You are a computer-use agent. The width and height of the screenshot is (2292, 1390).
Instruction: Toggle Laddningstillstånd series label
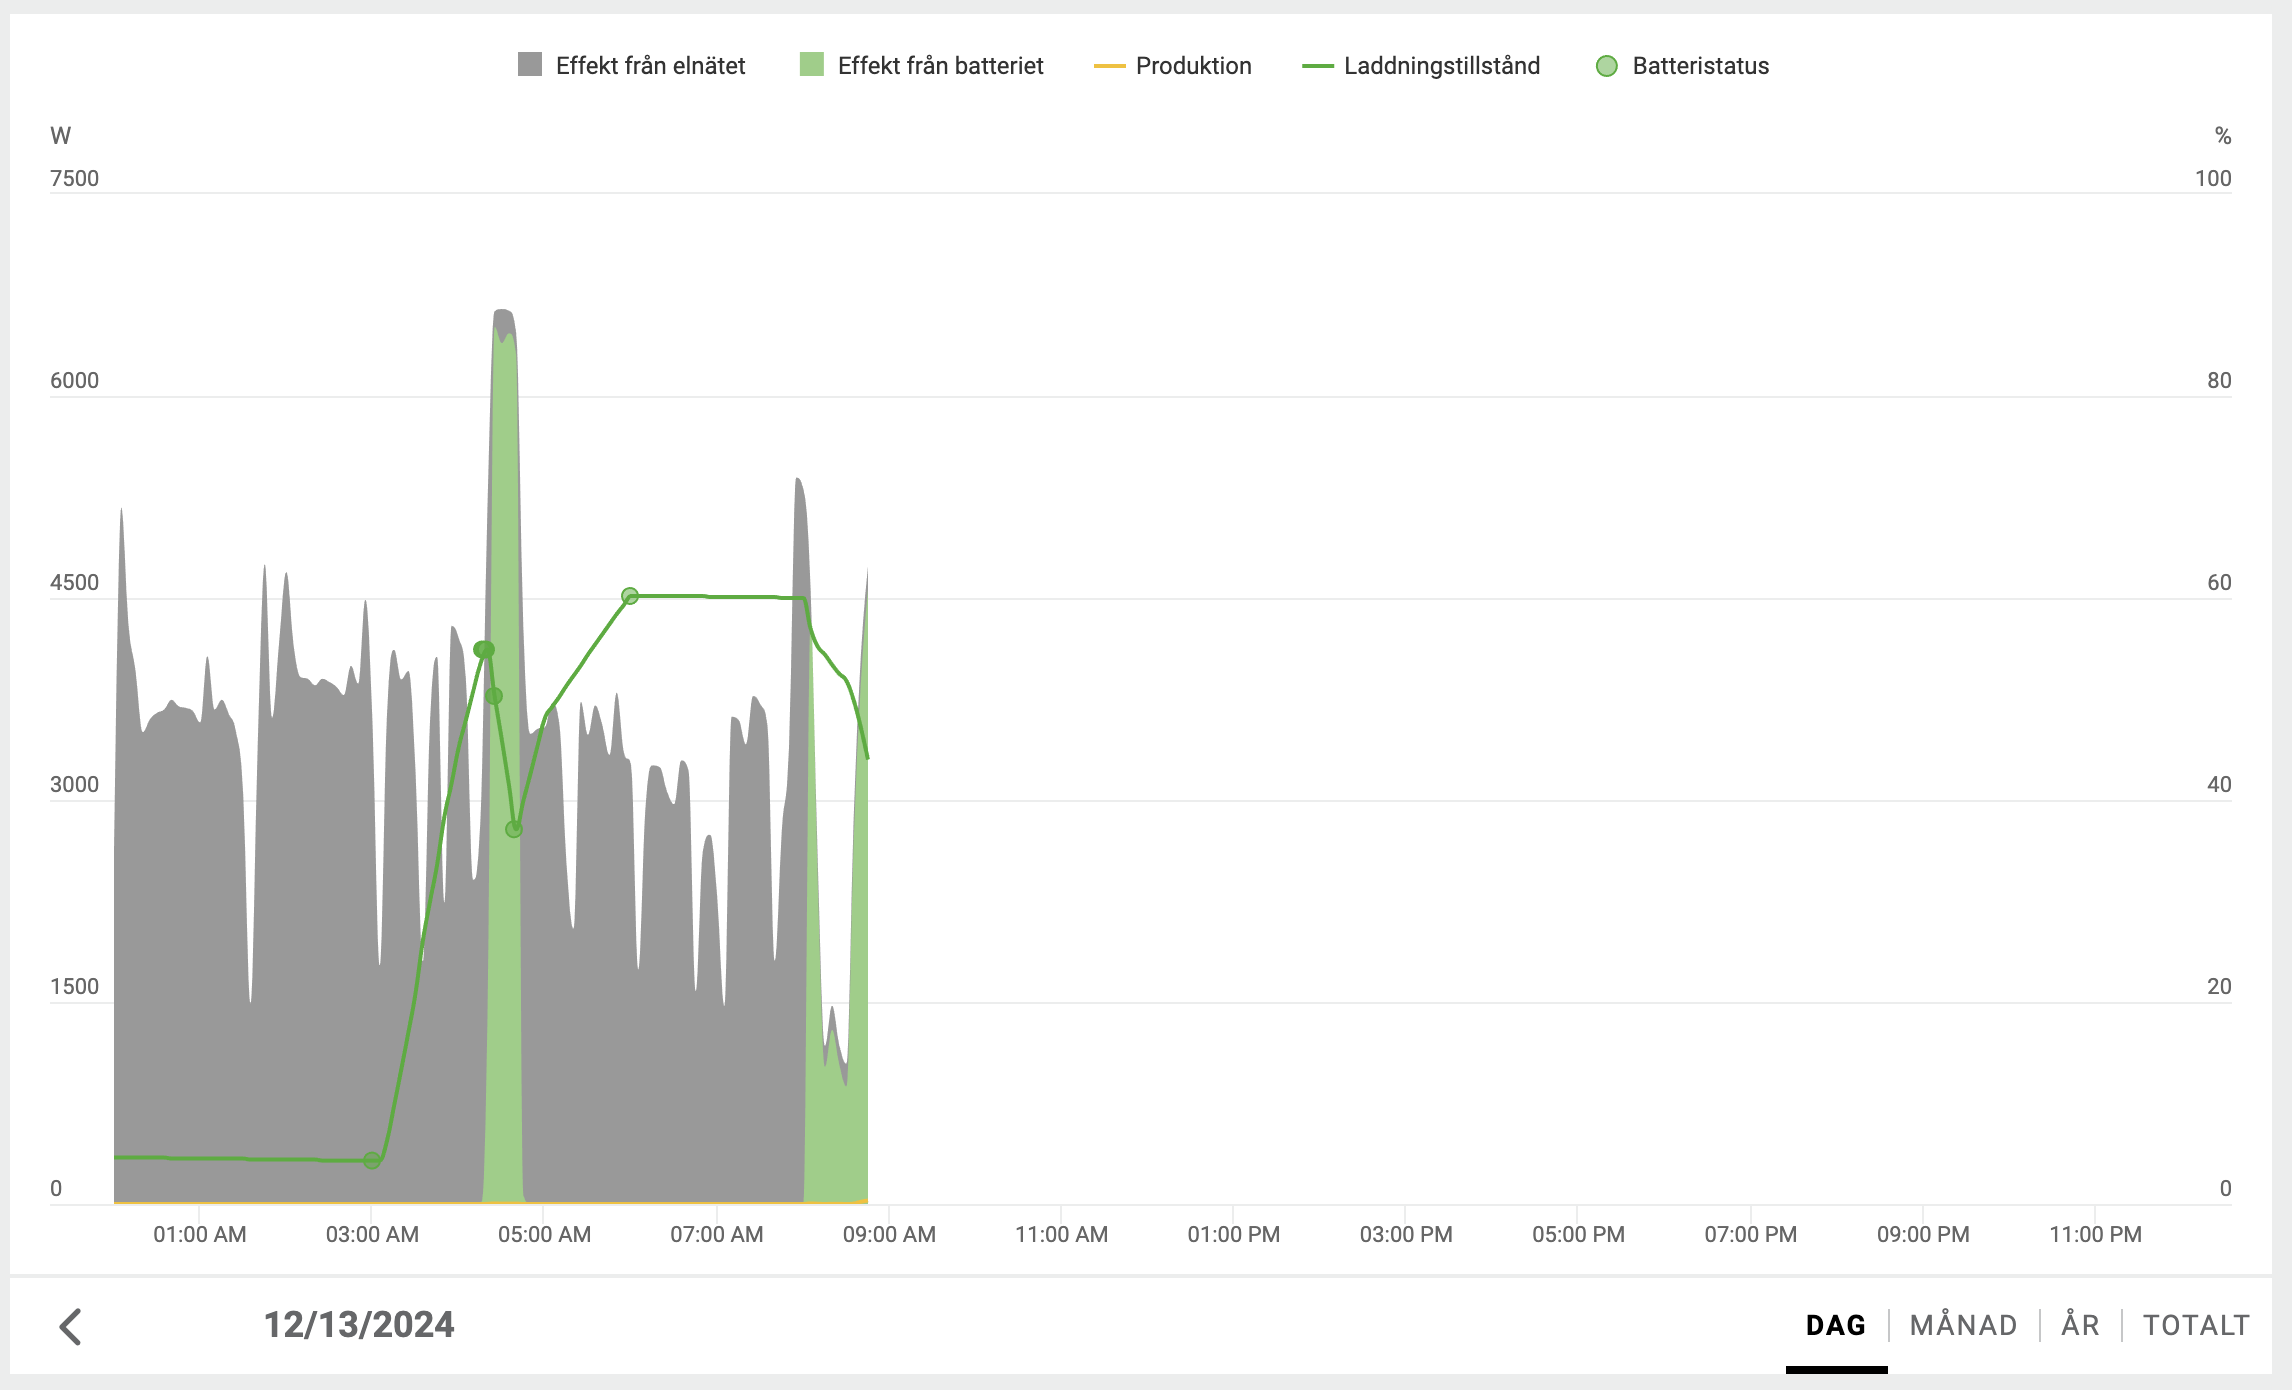(1441, 66)
